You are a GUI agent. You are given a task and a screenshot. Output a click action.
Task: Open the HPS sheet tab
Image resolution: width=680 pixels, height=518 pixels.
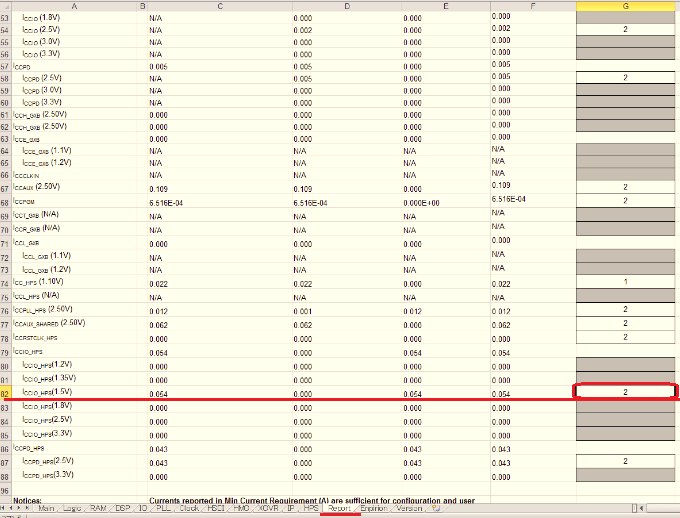311,509
